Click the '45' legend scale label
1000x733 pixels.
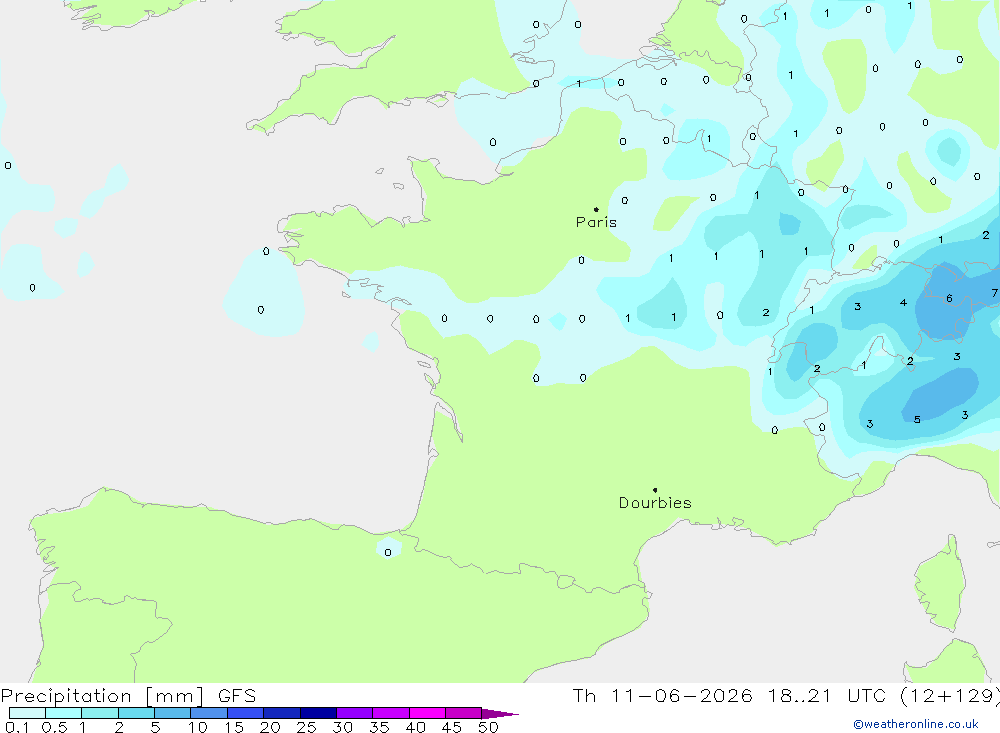tap(452, 727)
